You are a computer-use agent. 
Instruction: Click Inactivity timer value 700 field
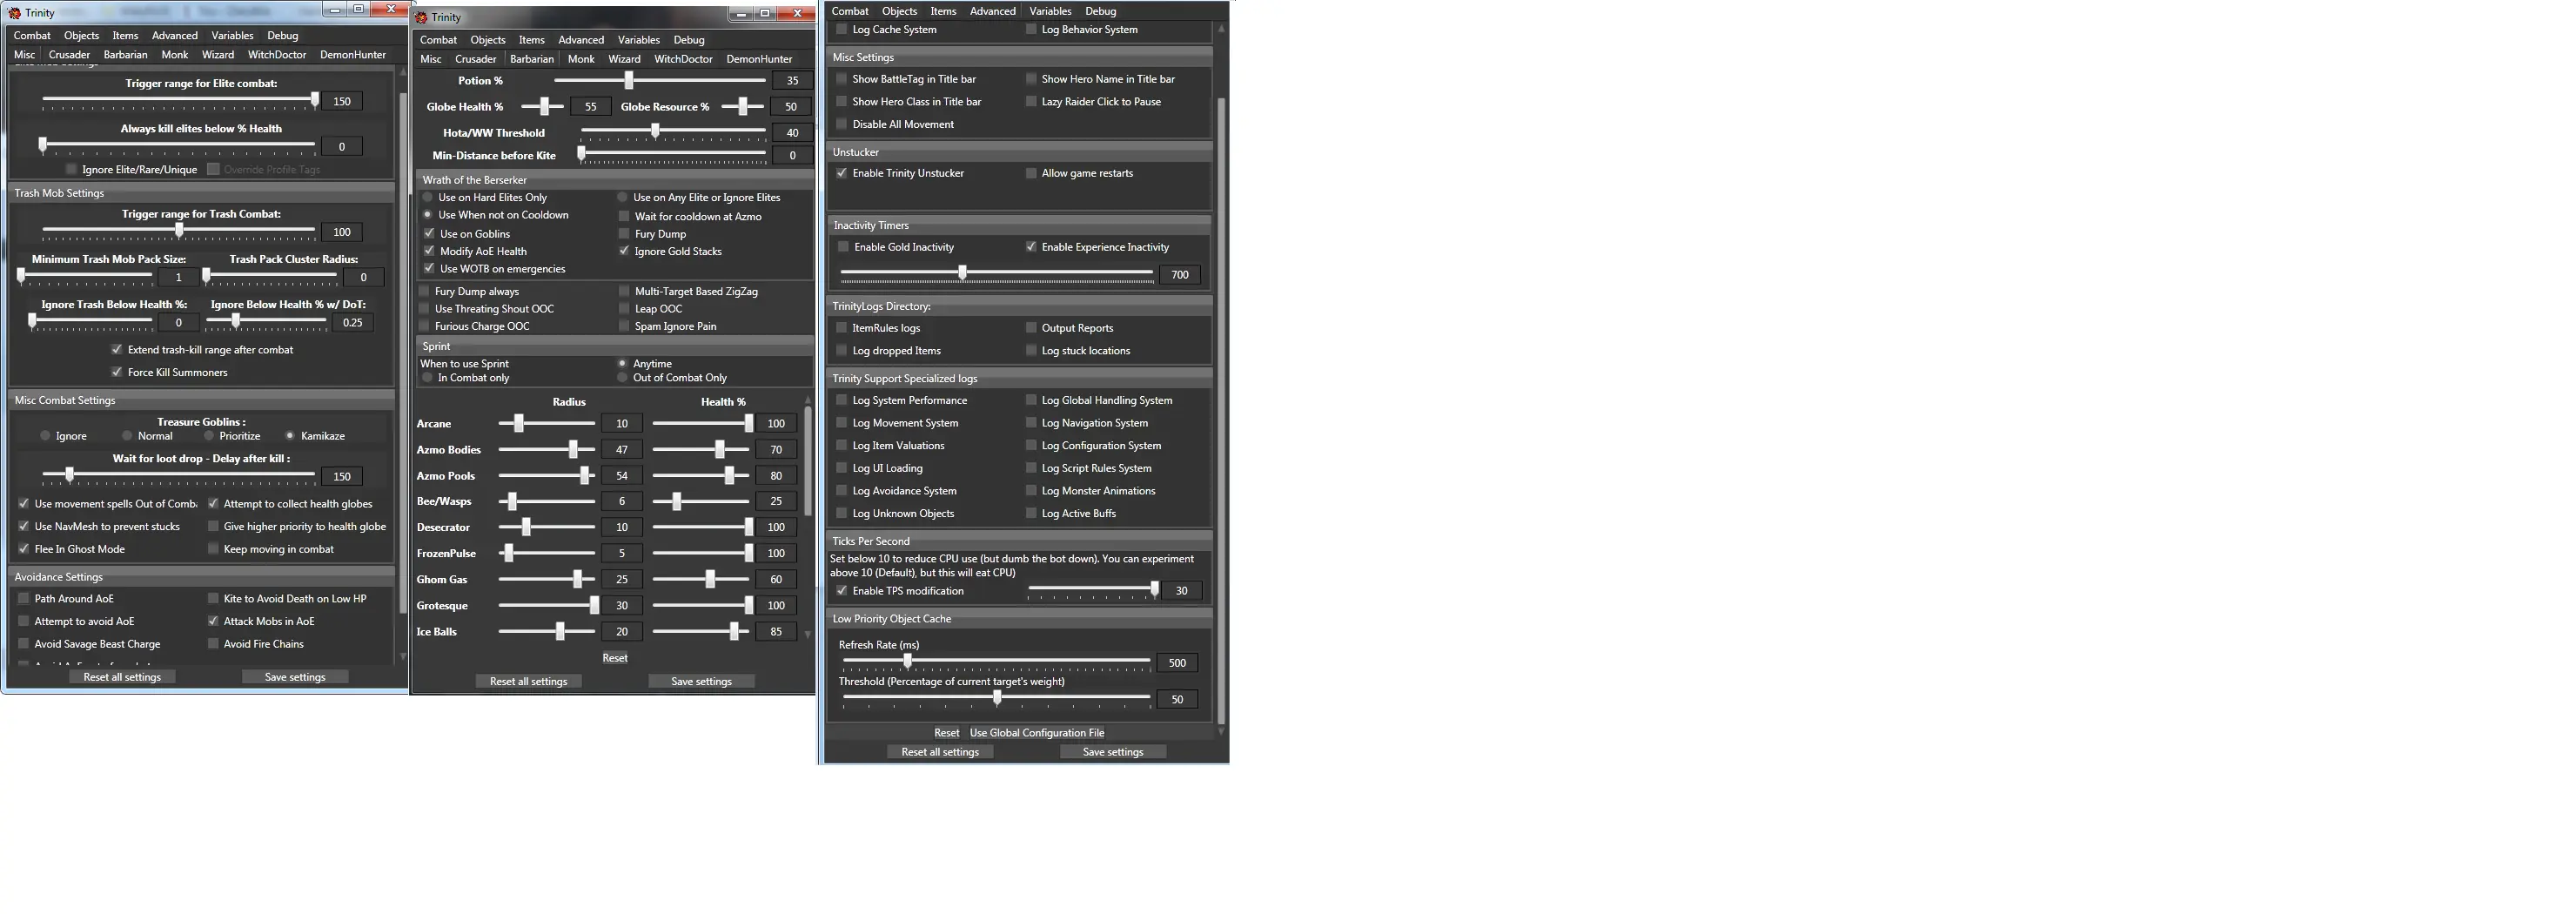(x=1180, y=275)
